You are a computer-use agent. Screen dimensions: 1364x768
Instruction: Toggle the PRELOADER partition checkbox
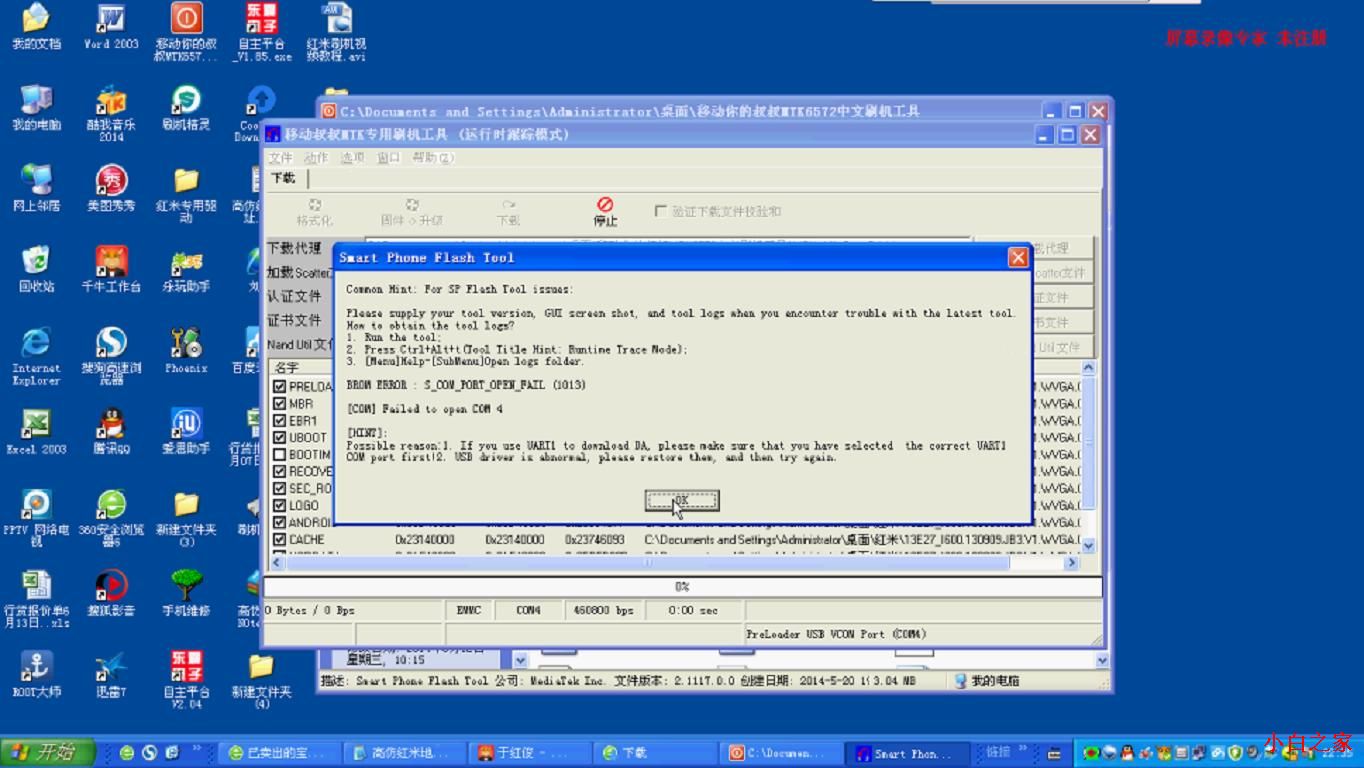(280, 387)
